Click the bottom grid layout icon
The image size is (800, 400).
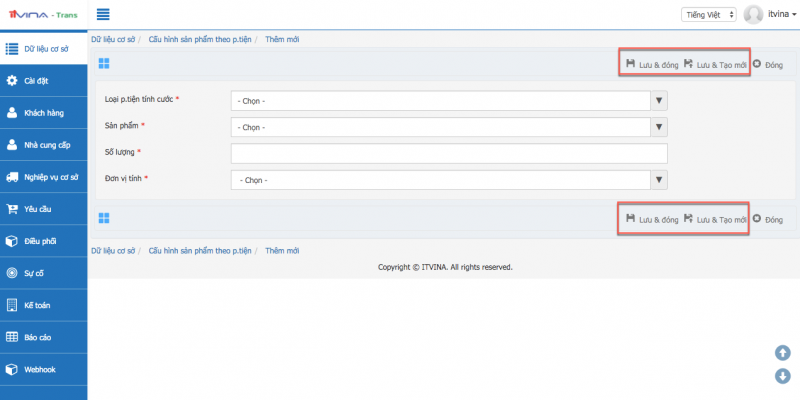(x=104, y=218)
